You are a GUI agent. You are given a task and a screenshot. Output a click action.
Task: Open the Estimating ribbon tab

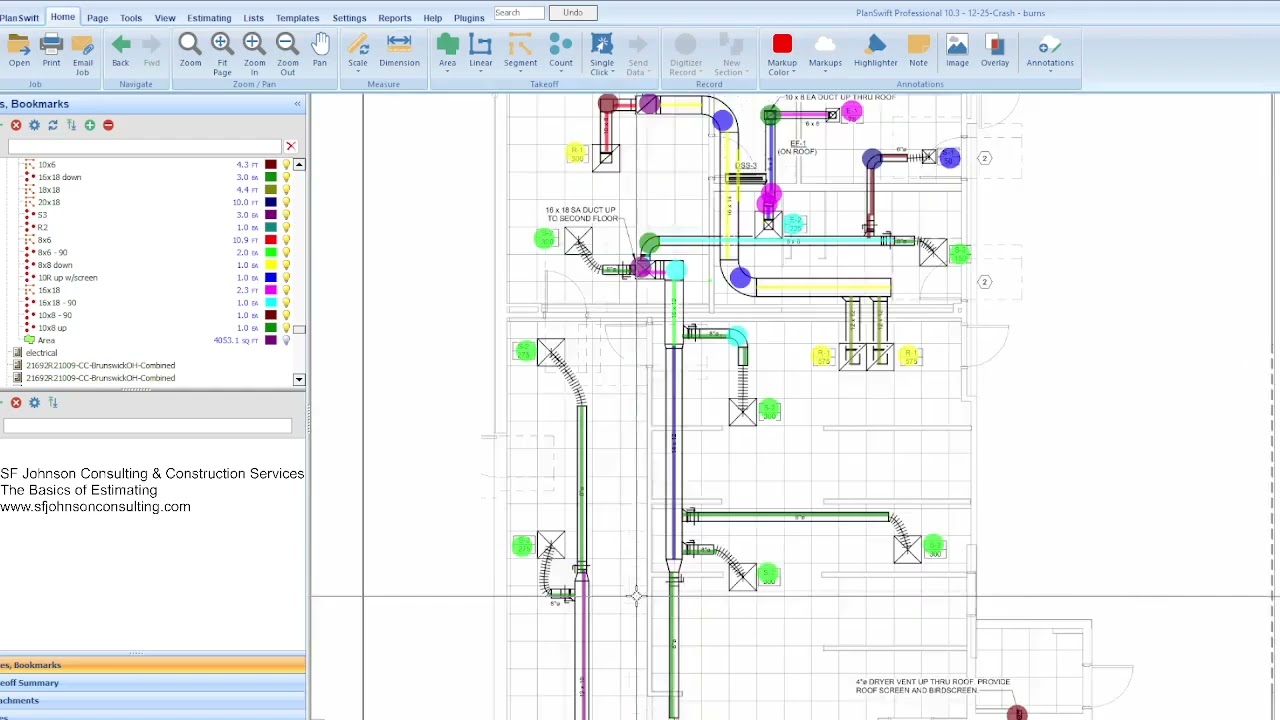[209, 18]
